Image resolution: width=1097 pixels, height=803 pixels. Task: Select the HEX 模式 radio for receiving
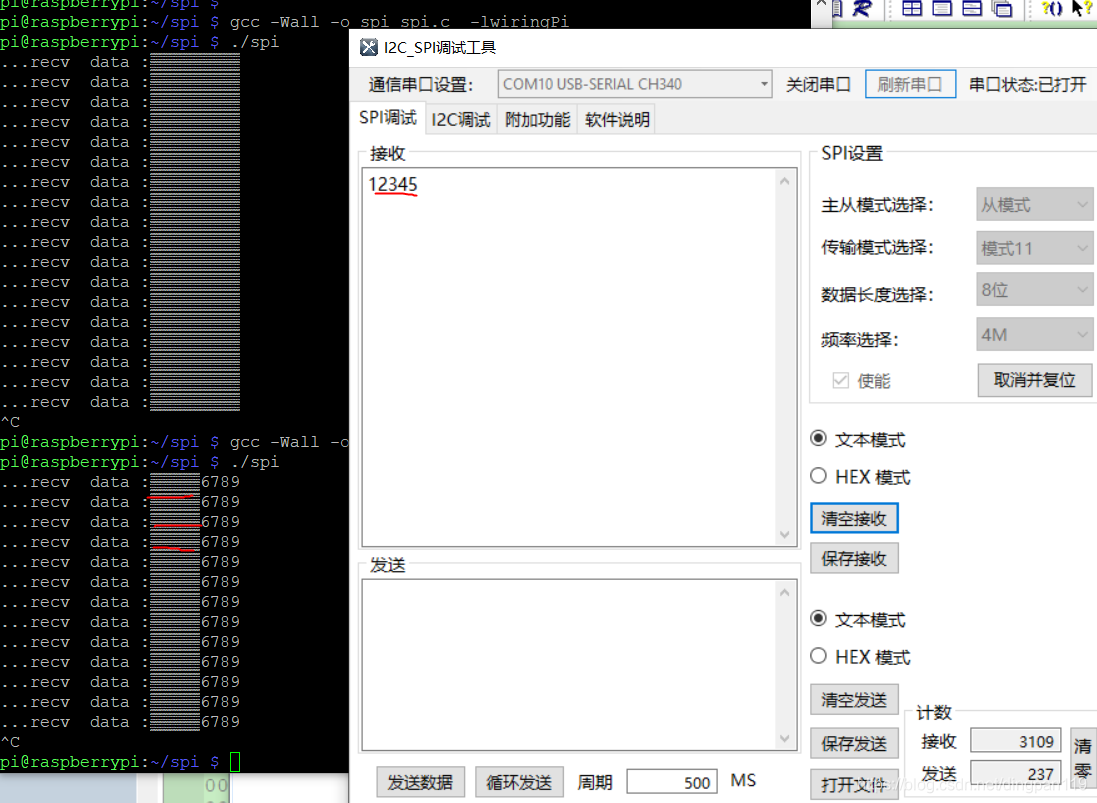(x=818, y=477)
